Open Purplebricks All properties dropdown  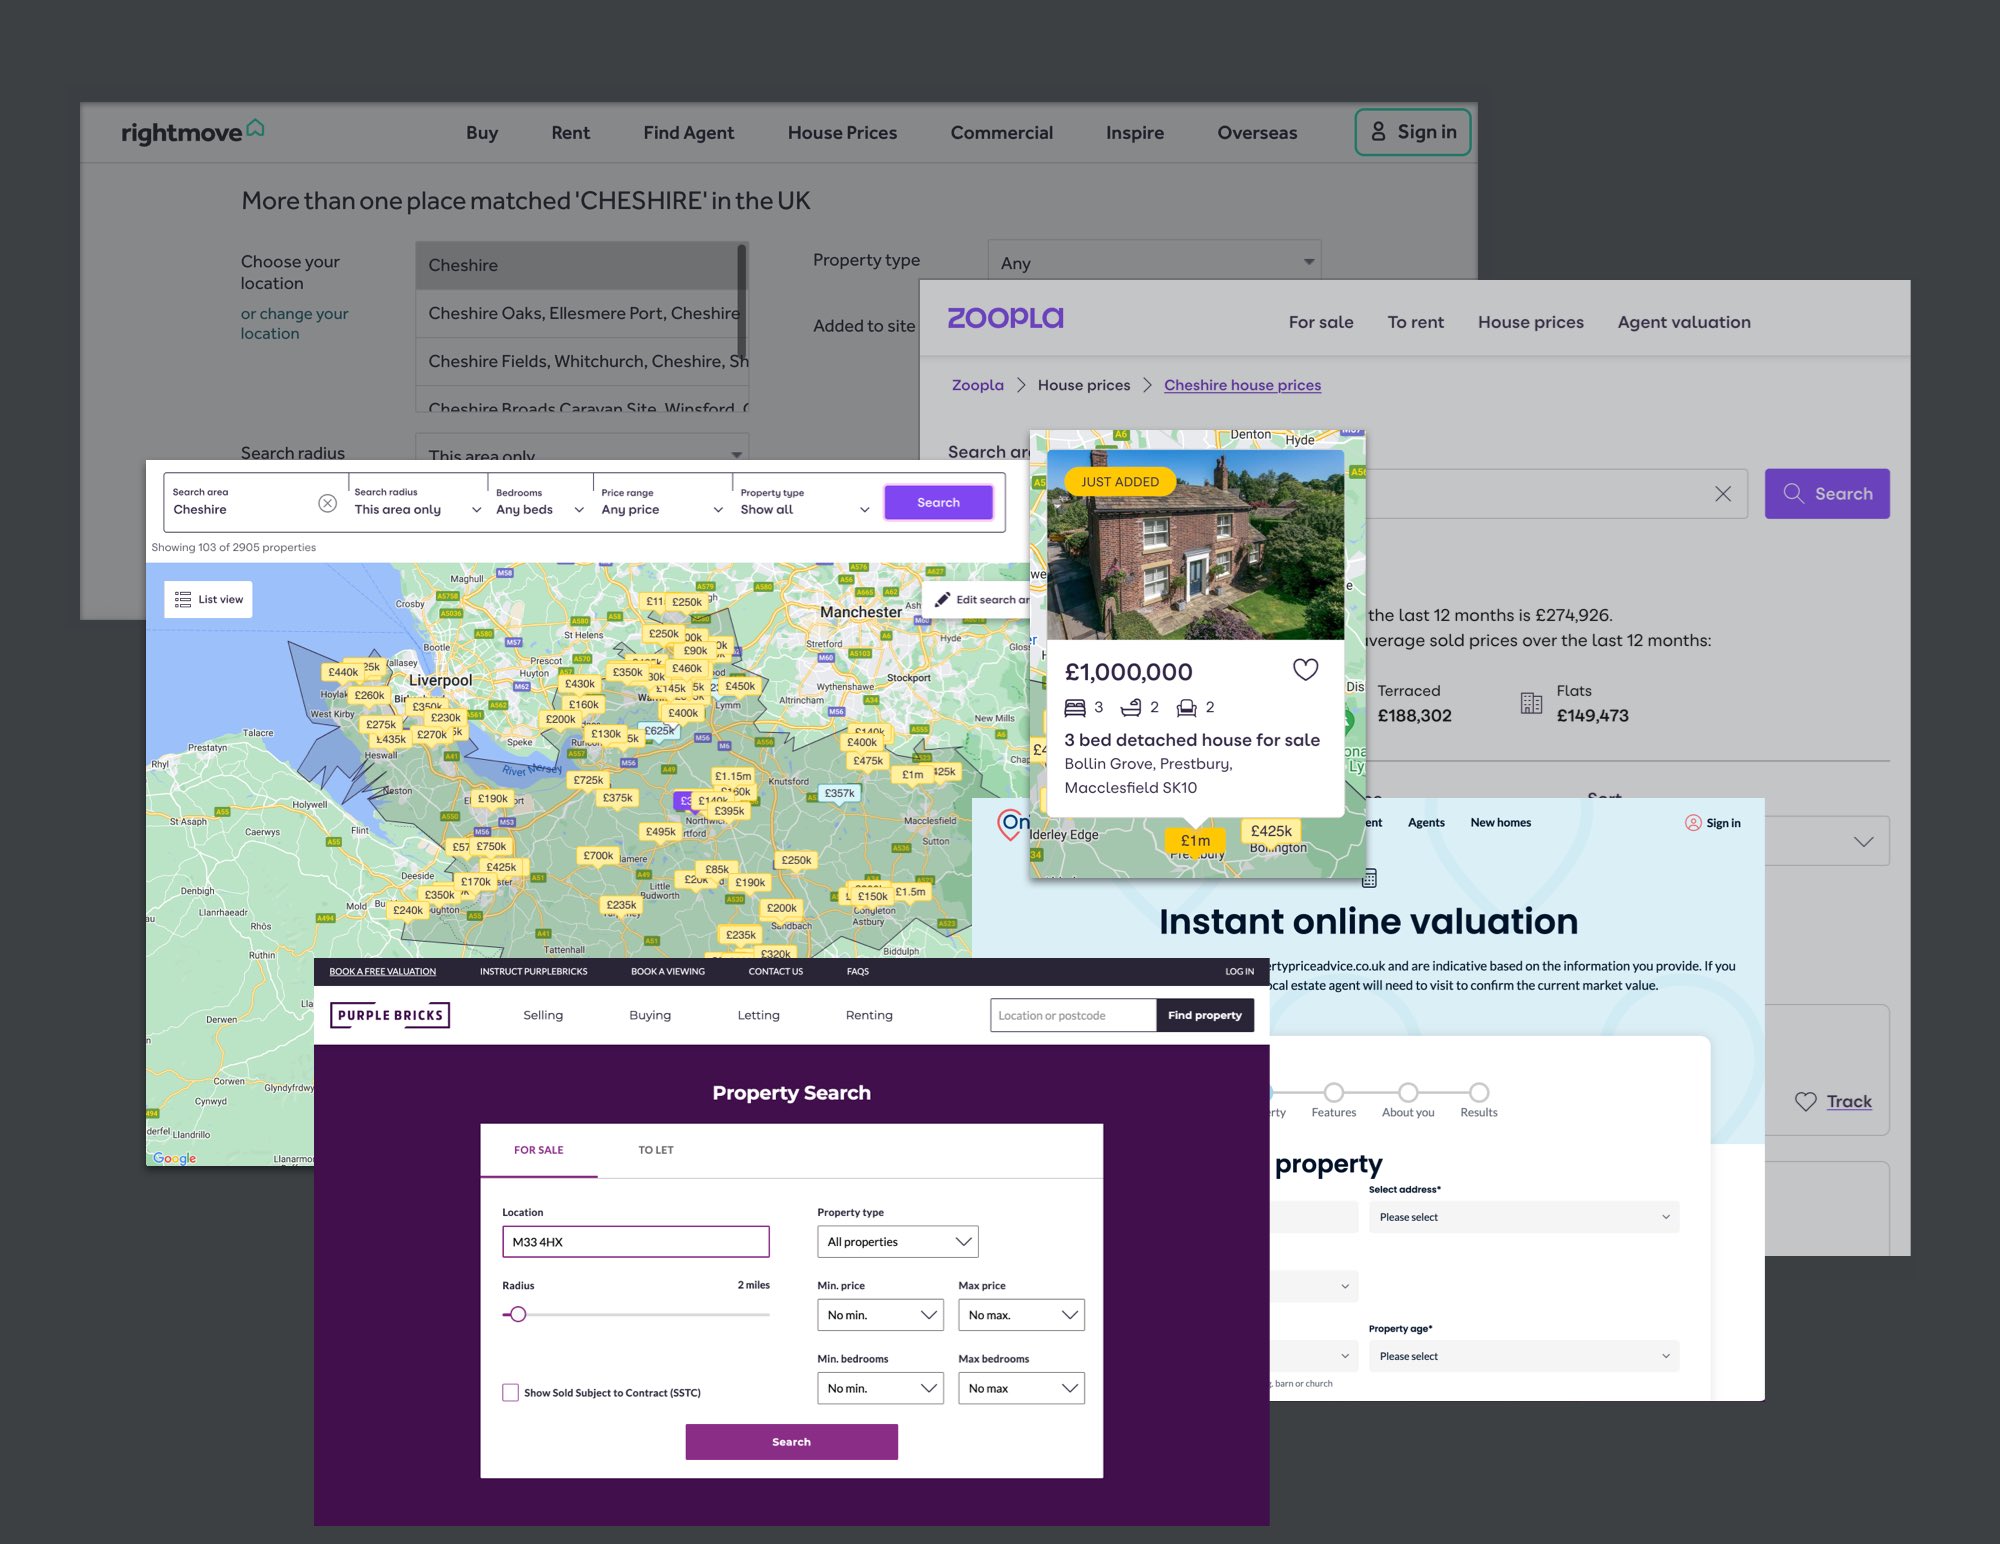tap(897, 1242)
